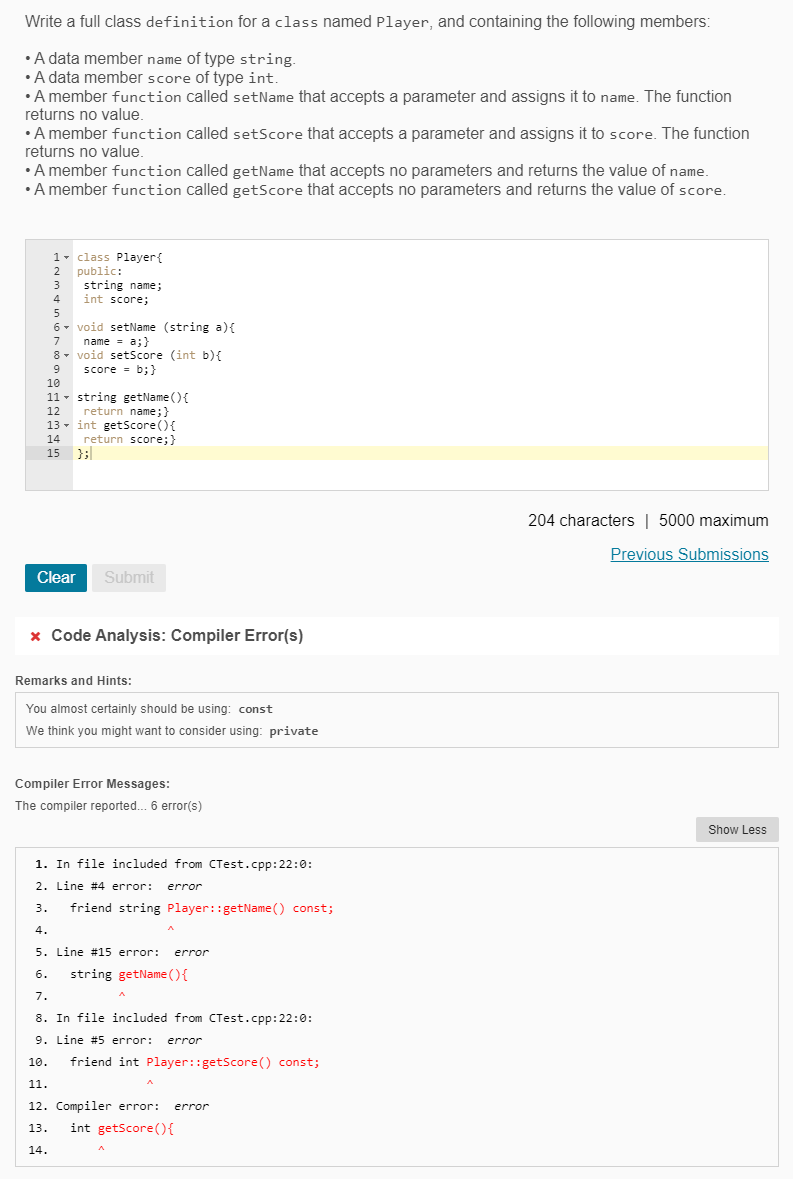The image size is (793, 1179).
Task: Click 'Remarks and Hints:' label
Action: (73, 680)
